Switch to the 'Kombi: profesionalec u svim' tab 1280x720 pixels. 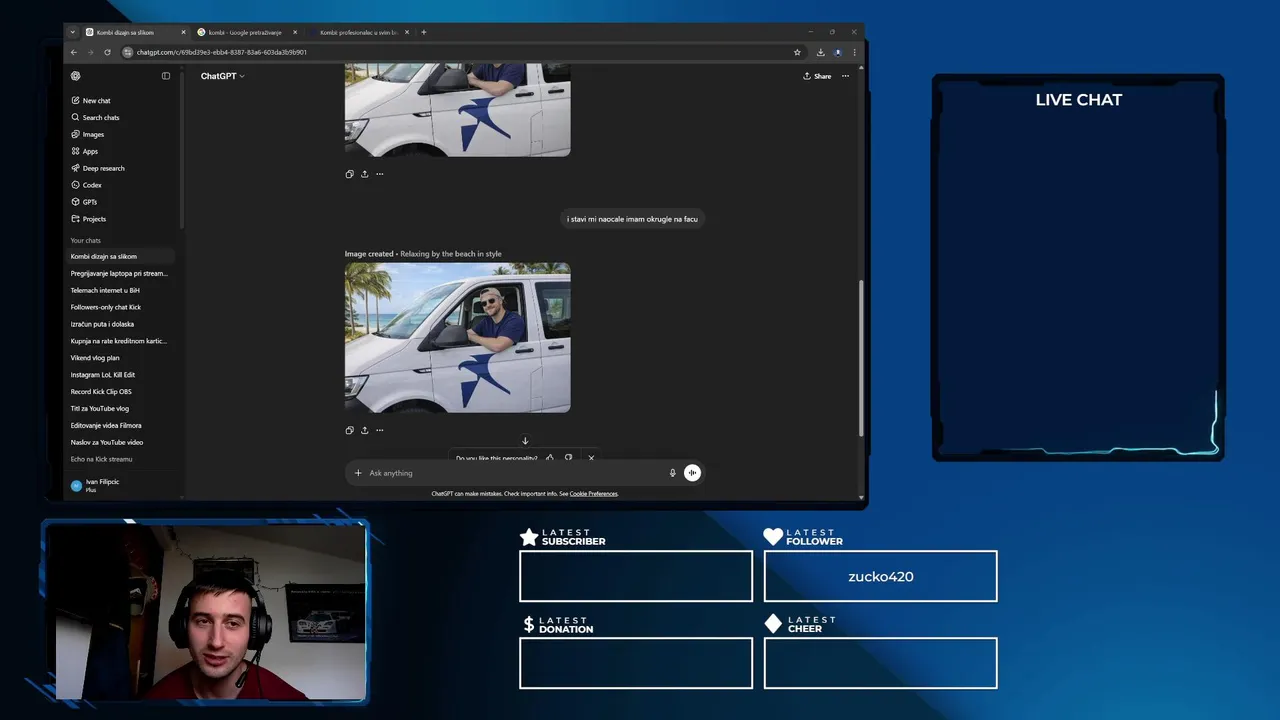pos(358,32)
